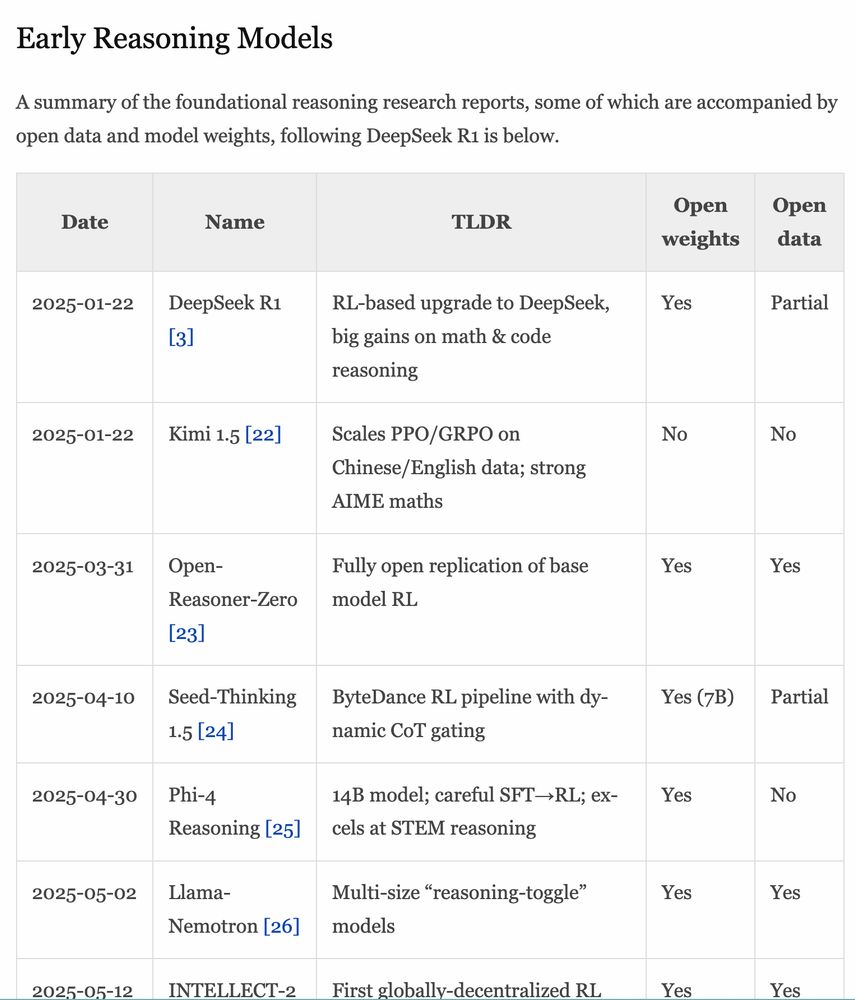The height and width of the screenshot is (1000, 855).
Task: Click the Kimi 1.5 TLDR text
Action: point(459,468)
